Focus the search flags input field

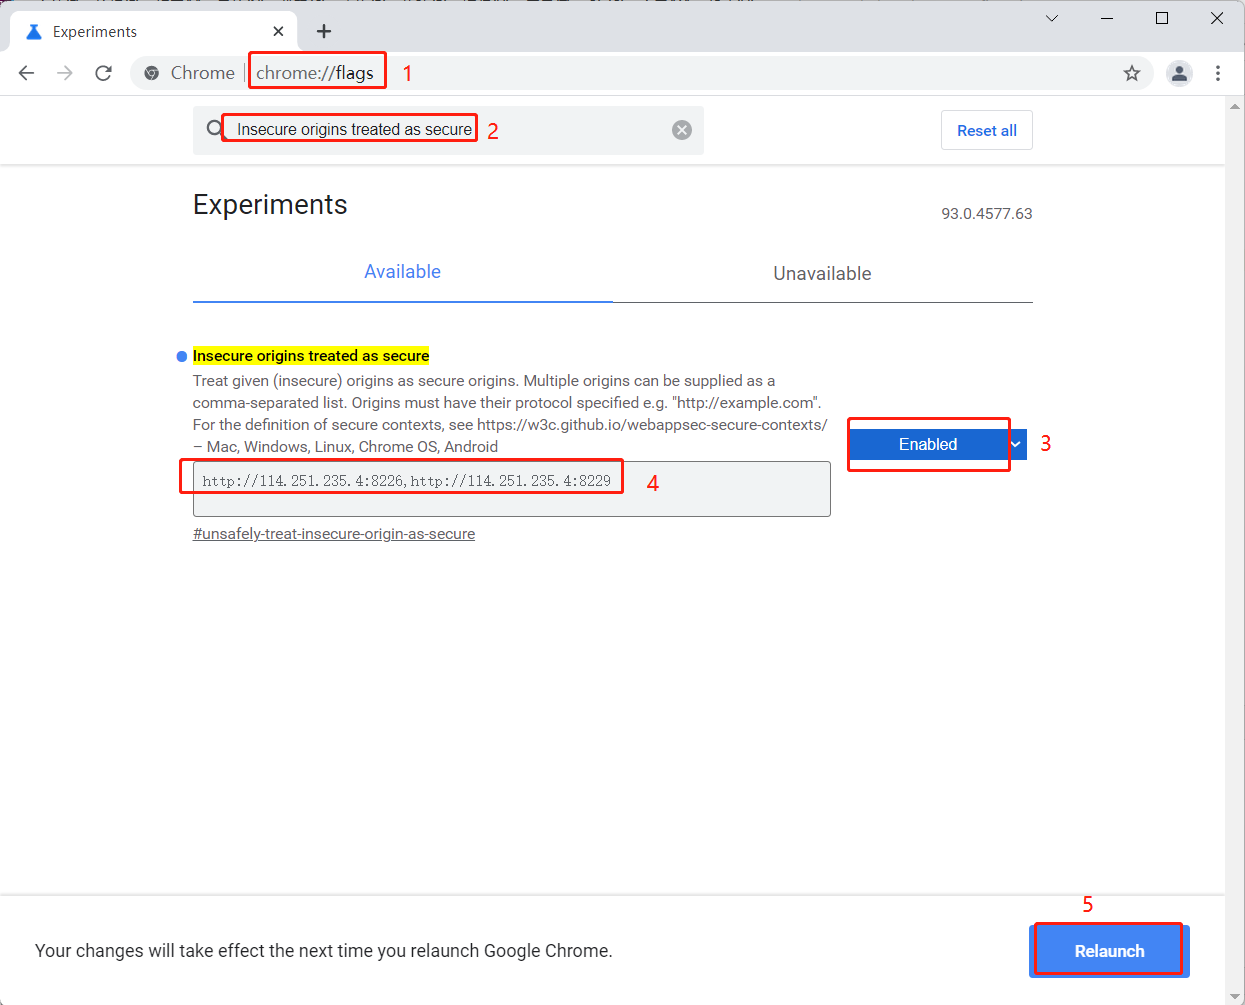(440, 130)
